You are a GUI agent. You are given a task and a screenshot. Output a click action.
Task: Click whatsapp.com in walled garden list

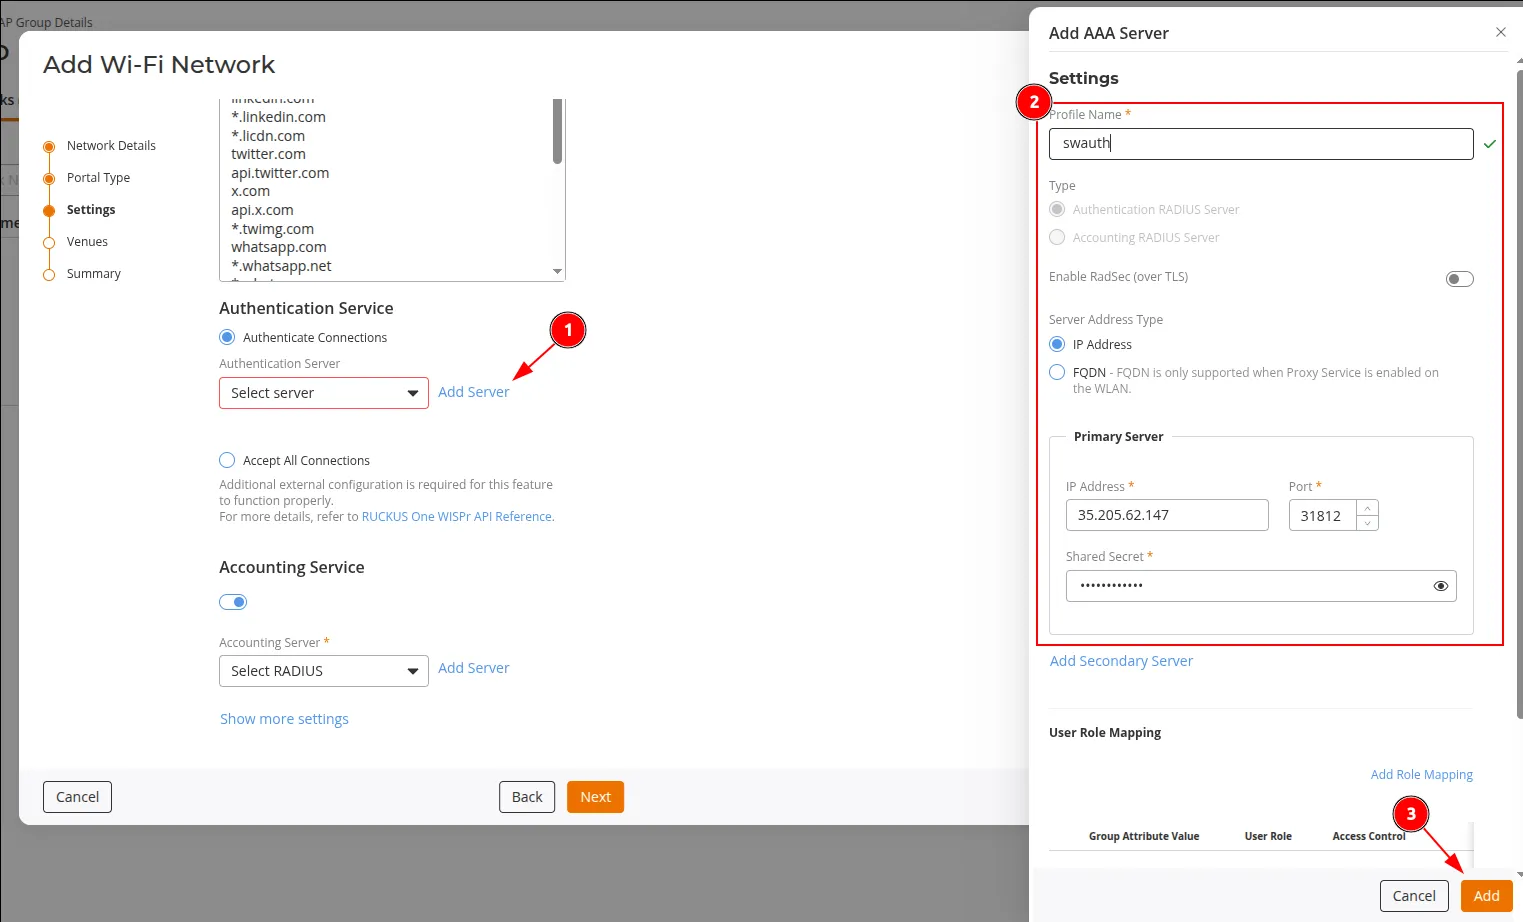click(279, 247)
